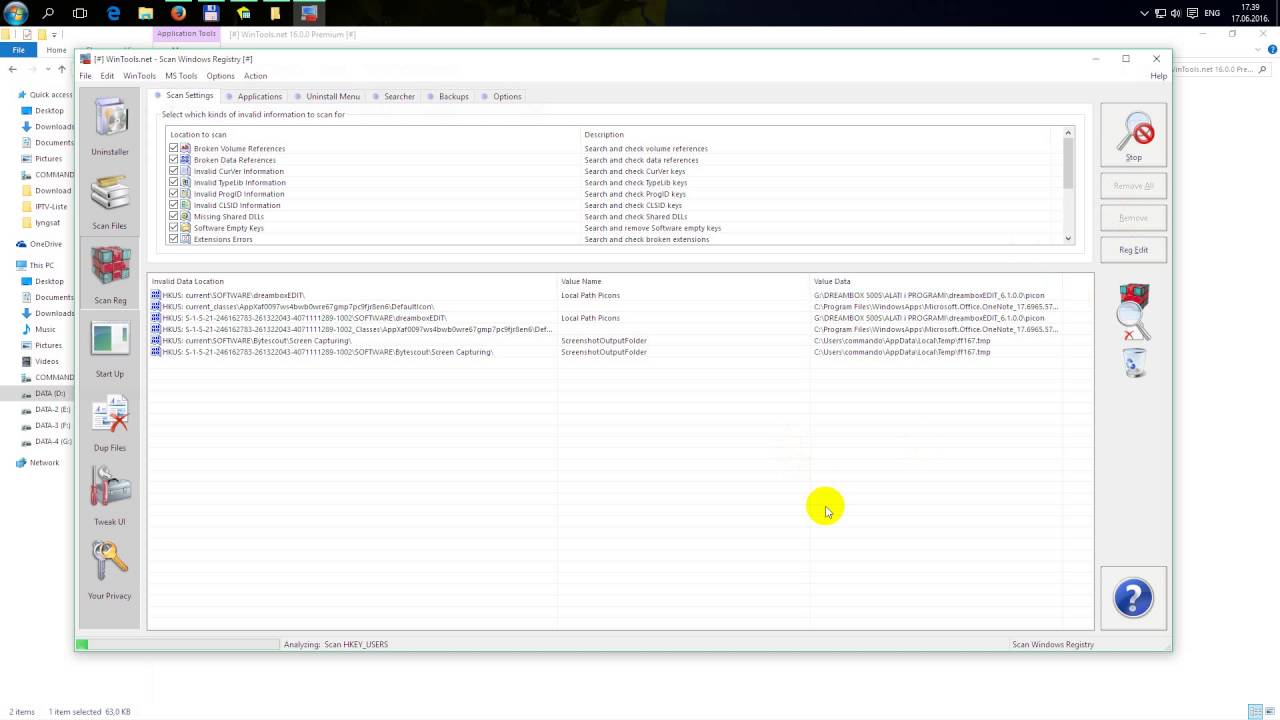This screenshot has width=1280, height=720.
Task: Open the WinTools menu
Action: 139,76
